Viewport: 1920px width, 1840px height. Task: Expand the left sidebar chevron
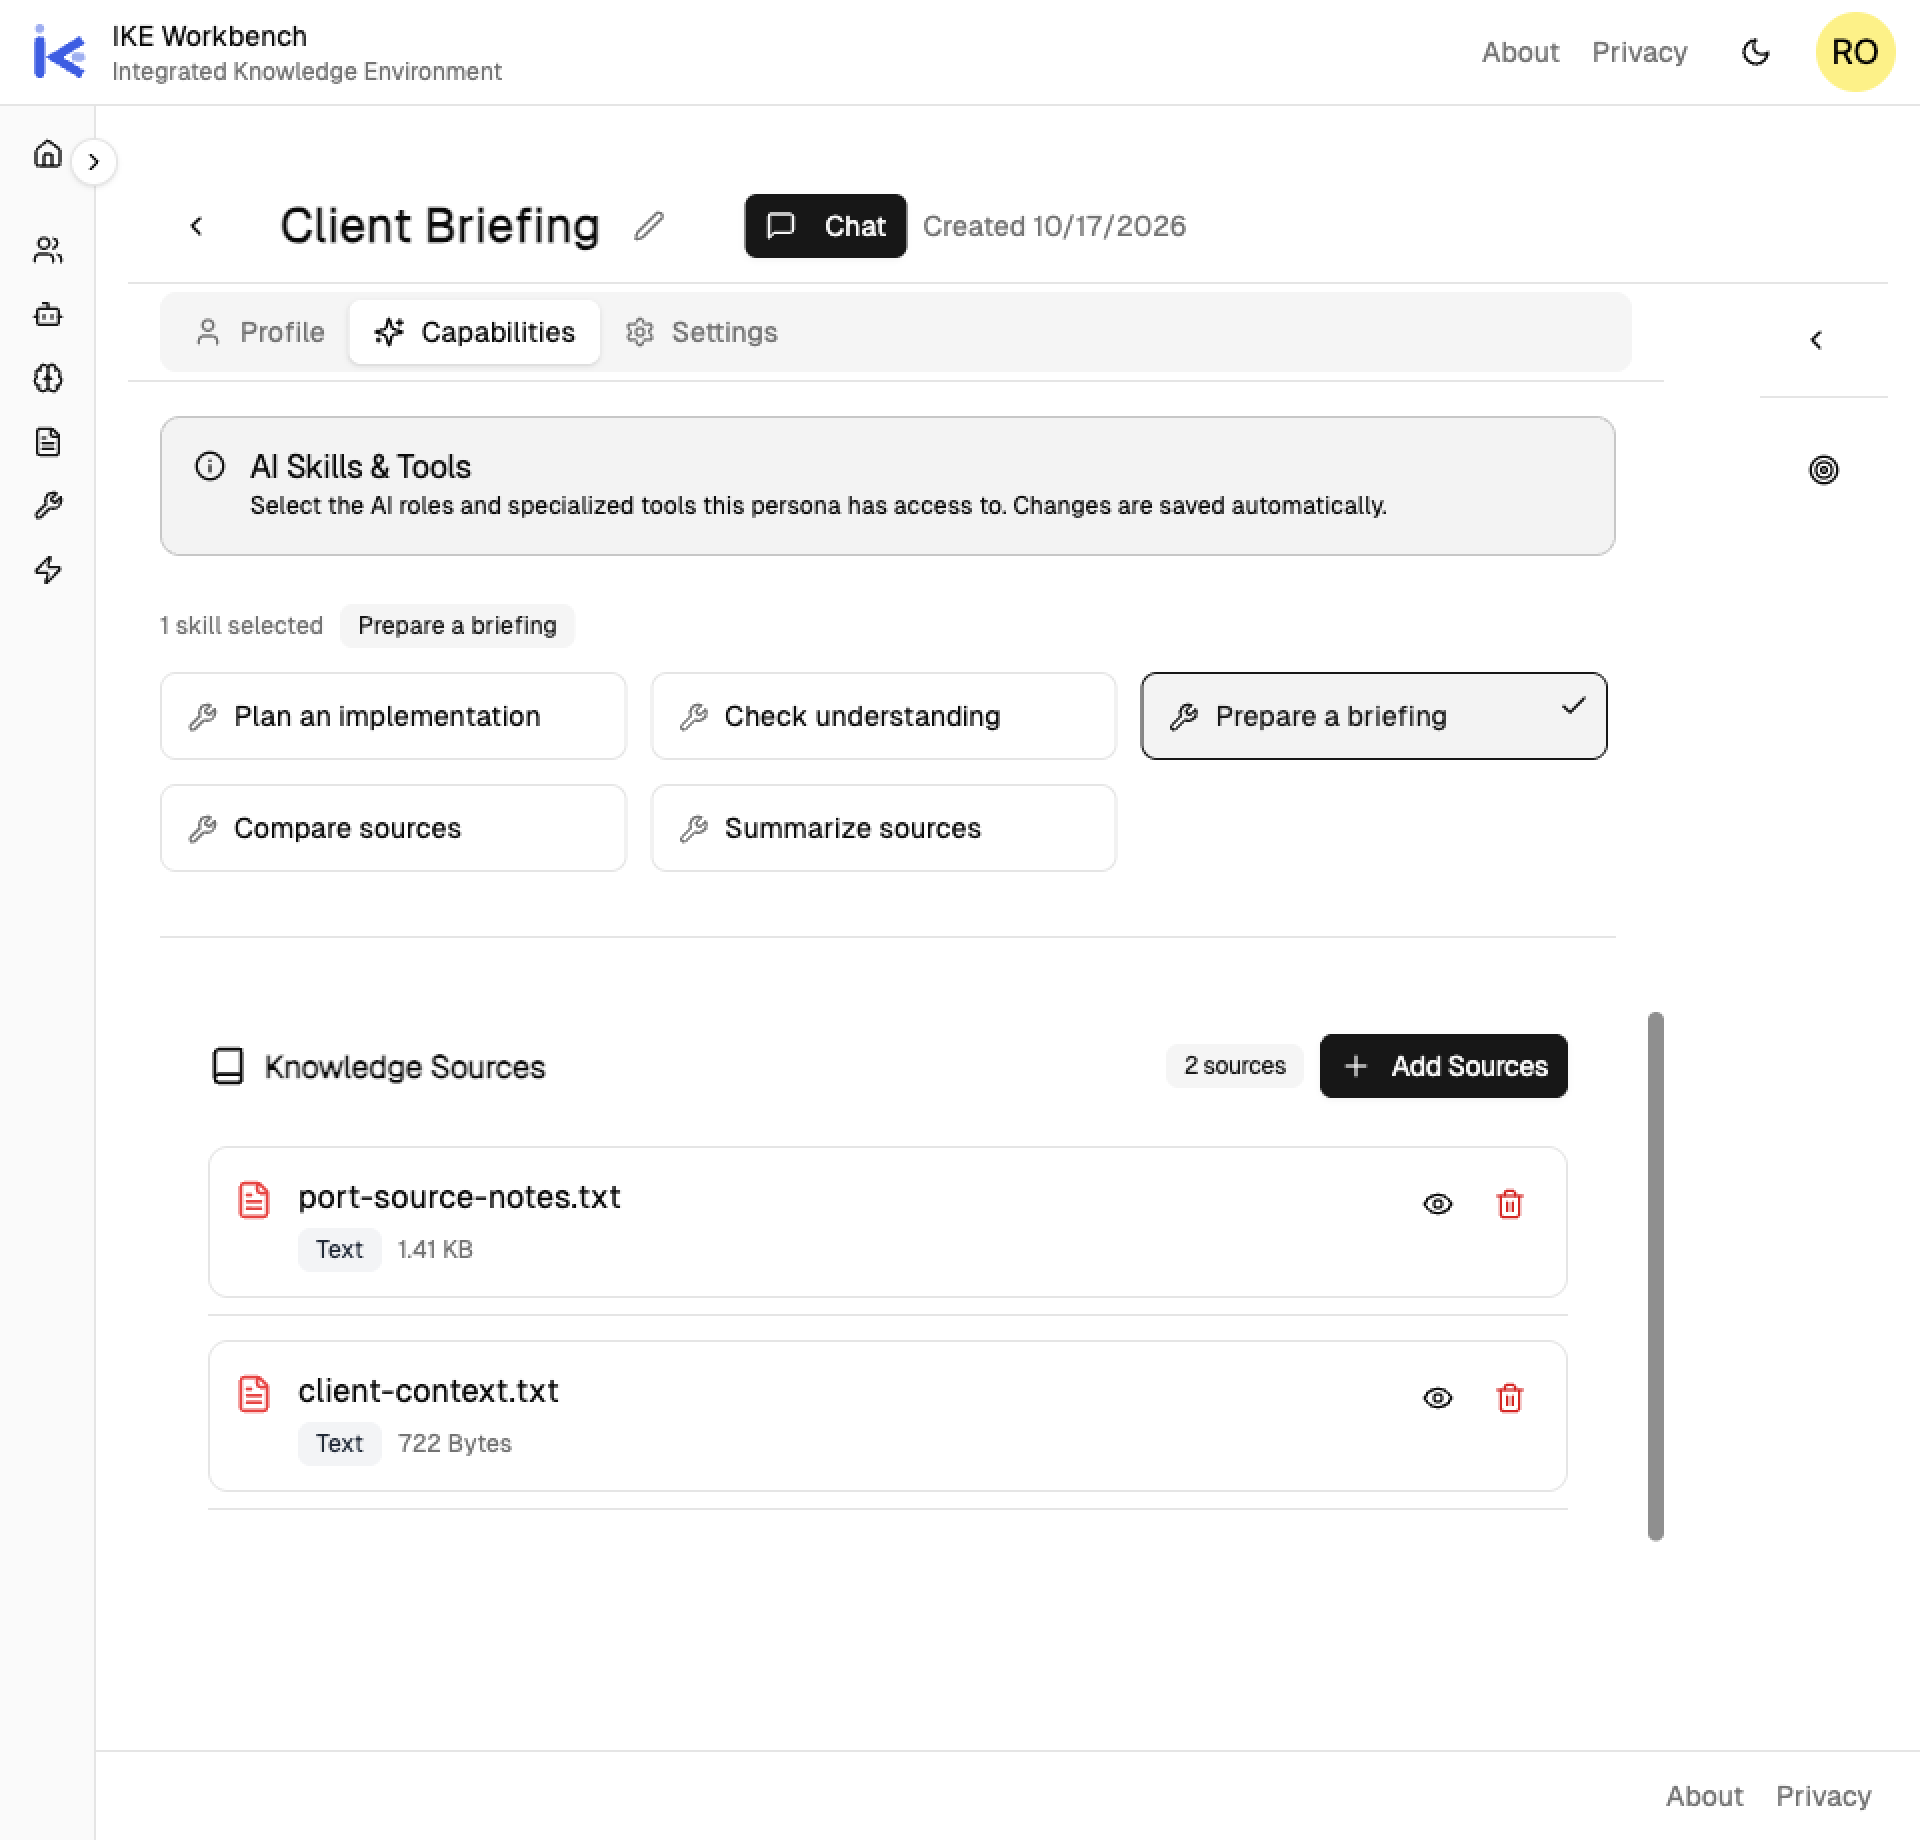[94, 162]
